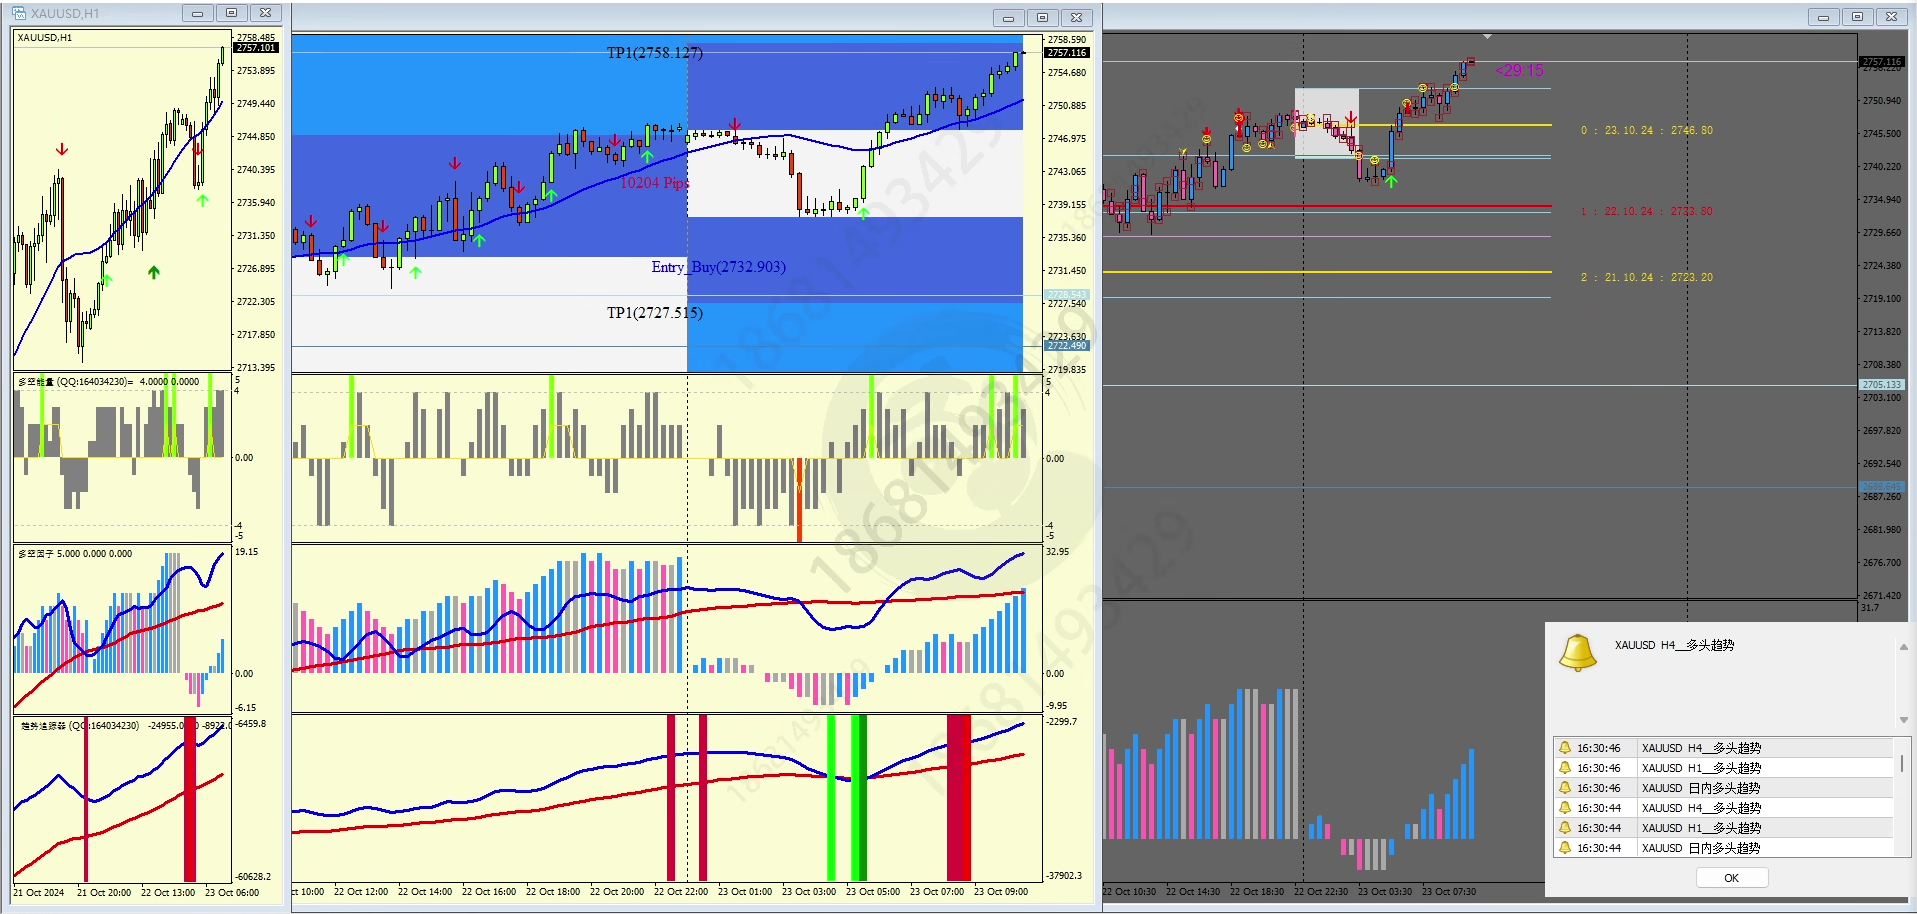Select alert row 16:30:46 XAUUSD H1_多头趋势
Image resolution: width=1917 pixels, height=914 pixels.
[1724, 768]
